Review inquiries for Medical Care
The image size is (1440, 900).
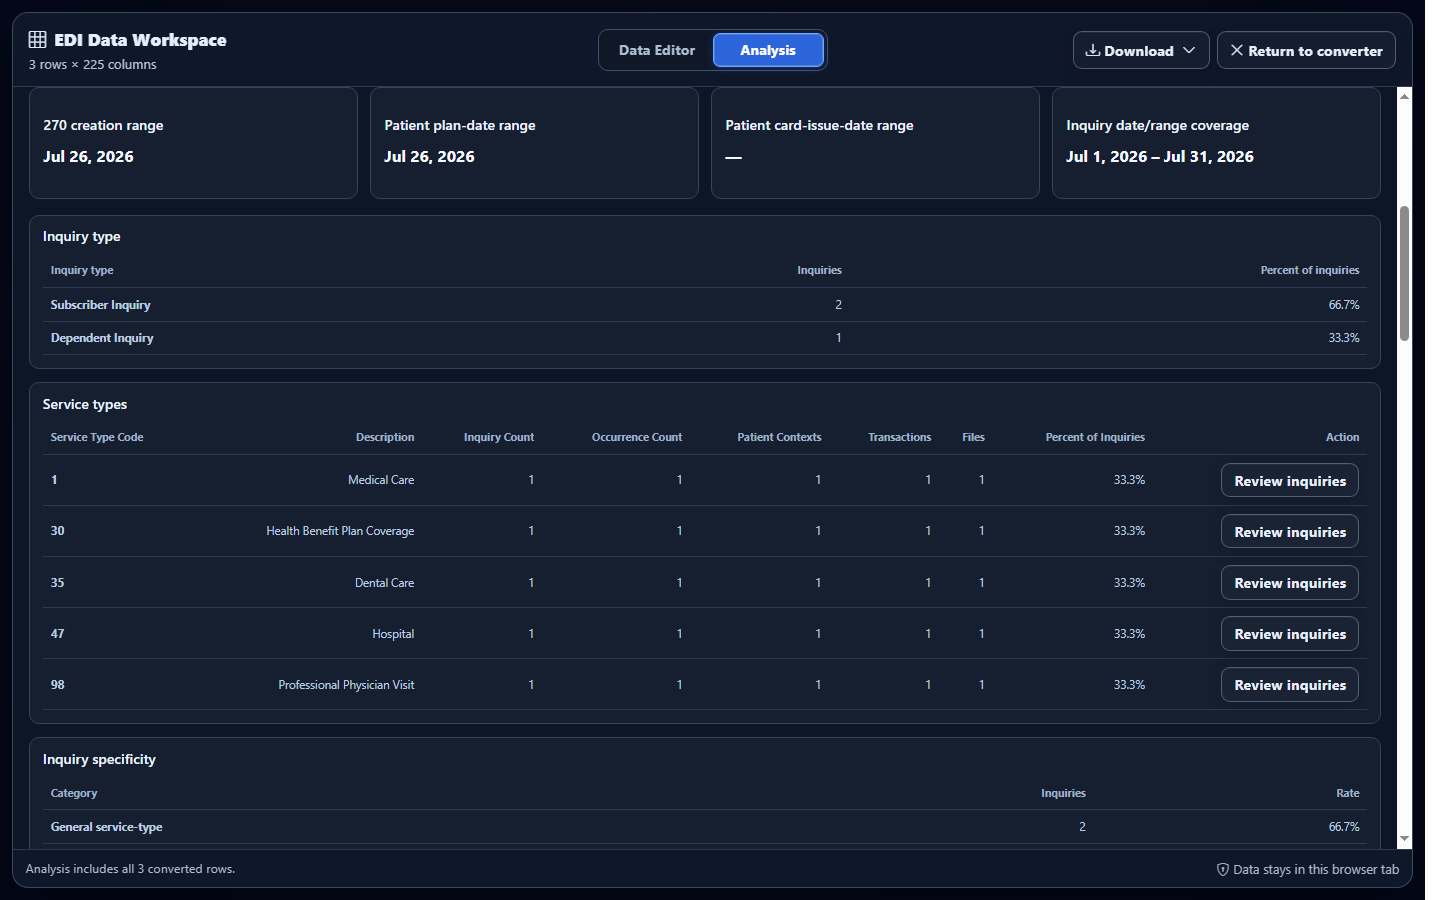(x=1290, y=481)
